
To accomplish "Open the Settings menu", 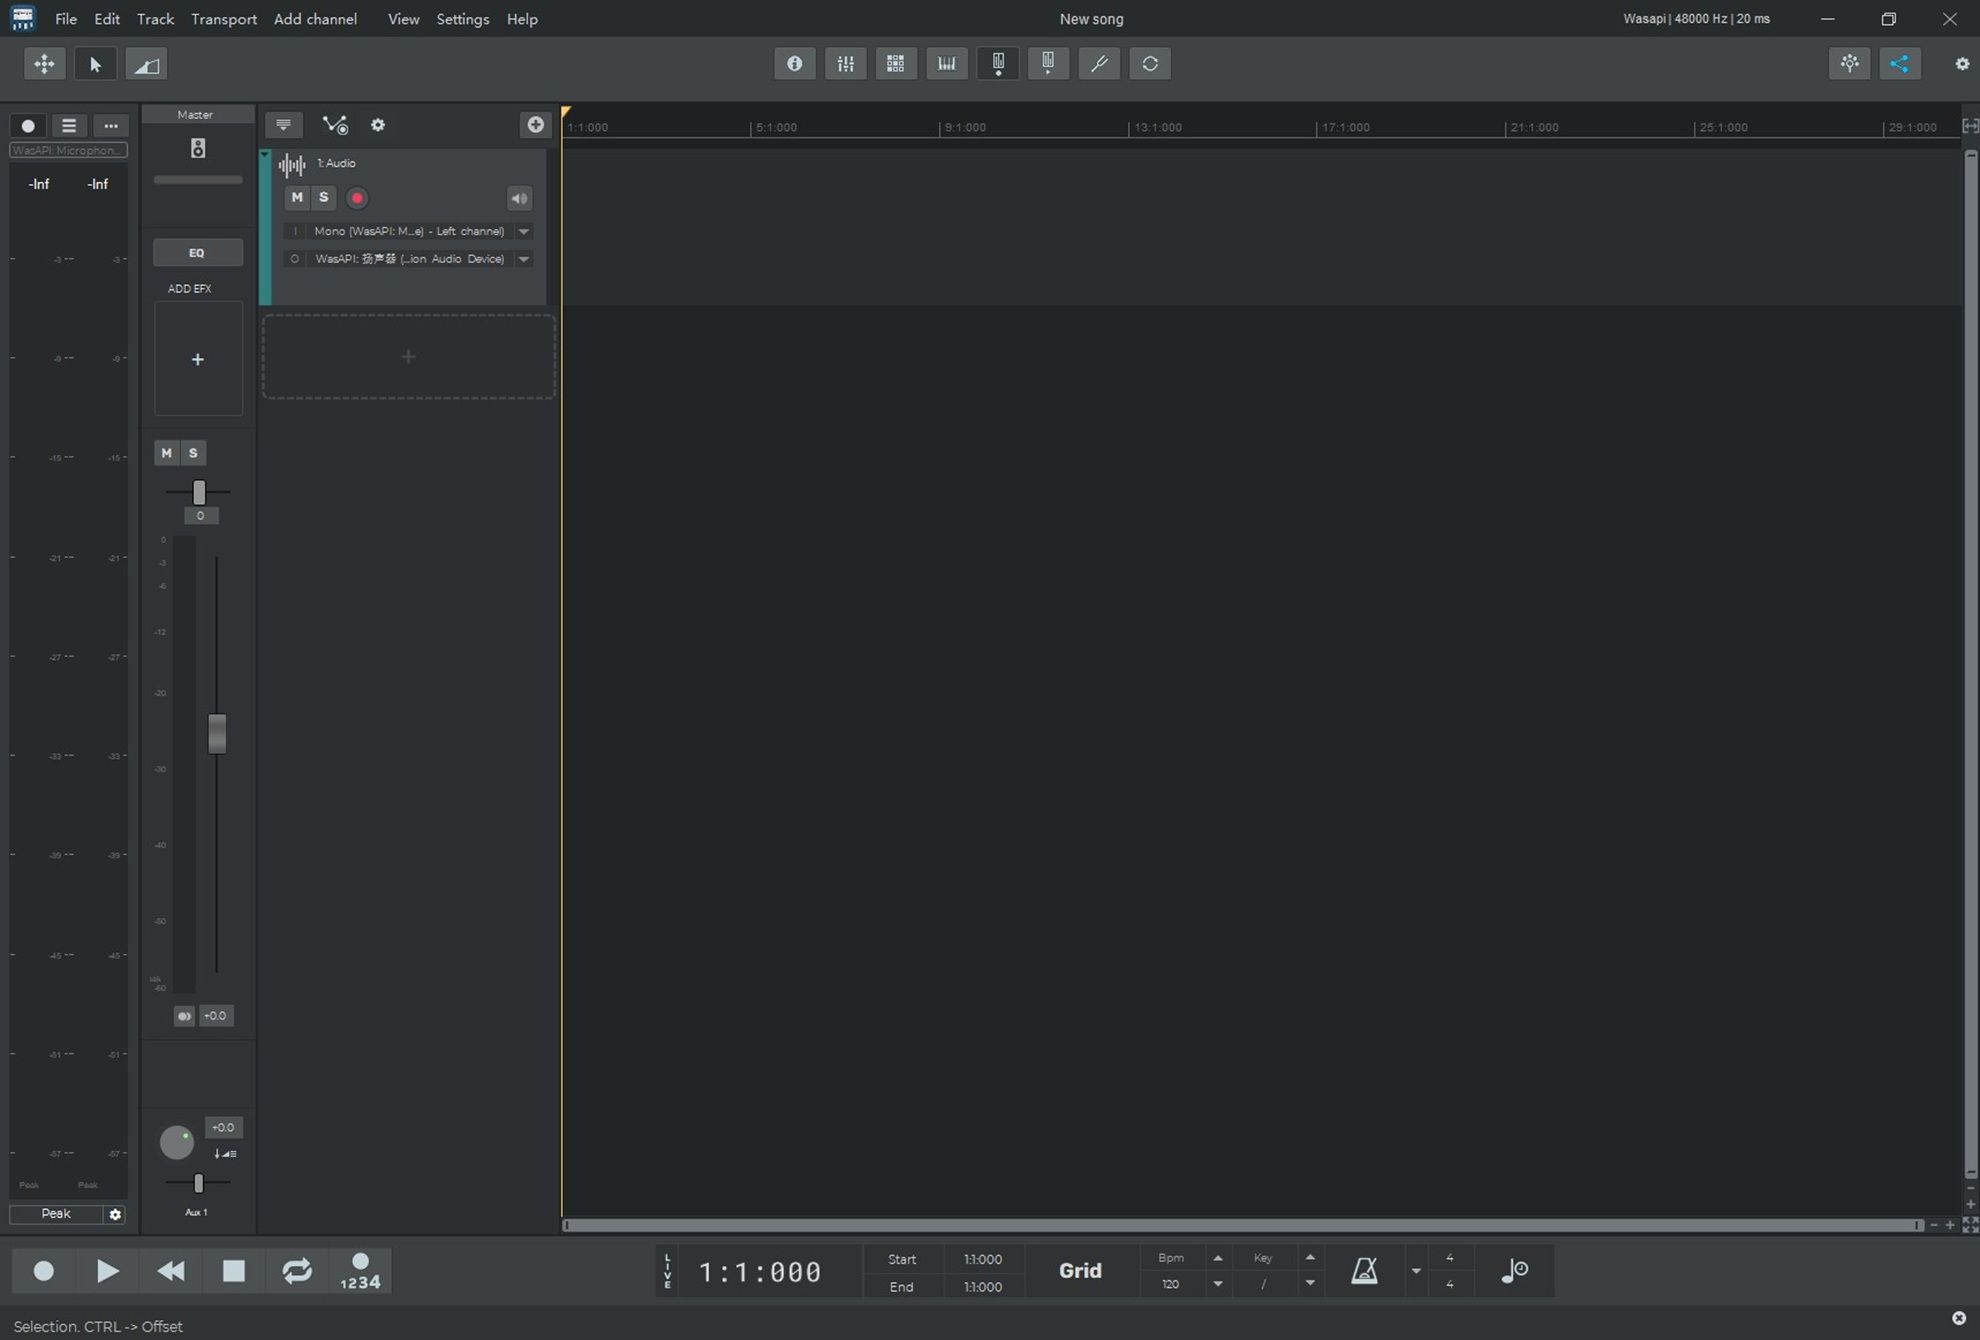I will pyautogui.click(x=463, y=19).
